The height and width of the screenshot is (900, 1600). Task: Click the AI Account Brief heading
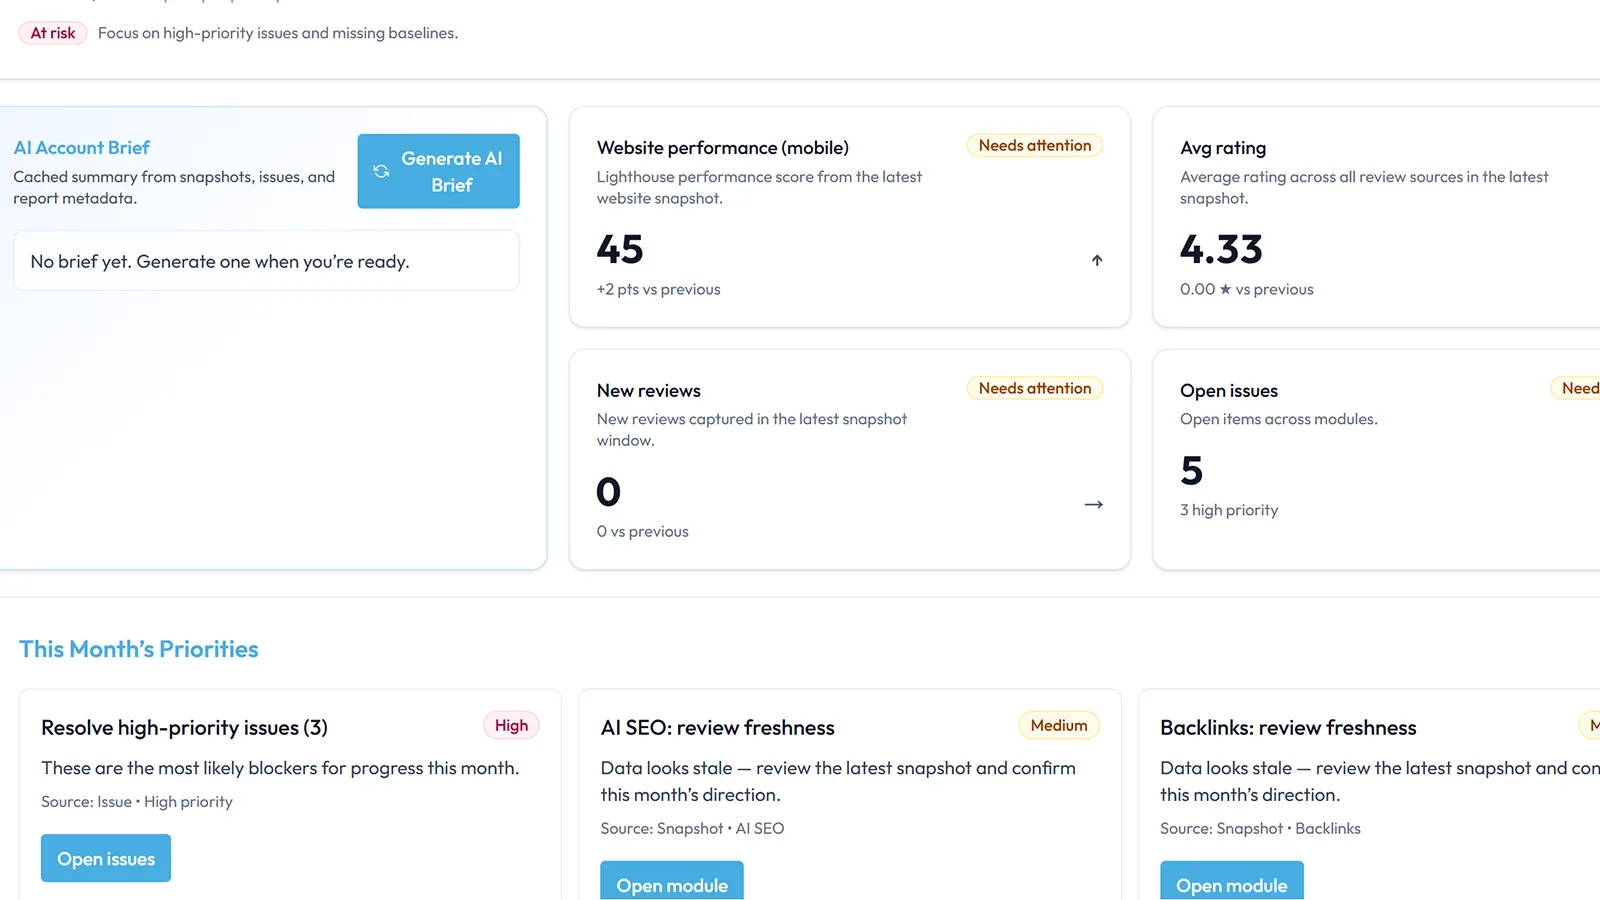(x=82, y=148)
